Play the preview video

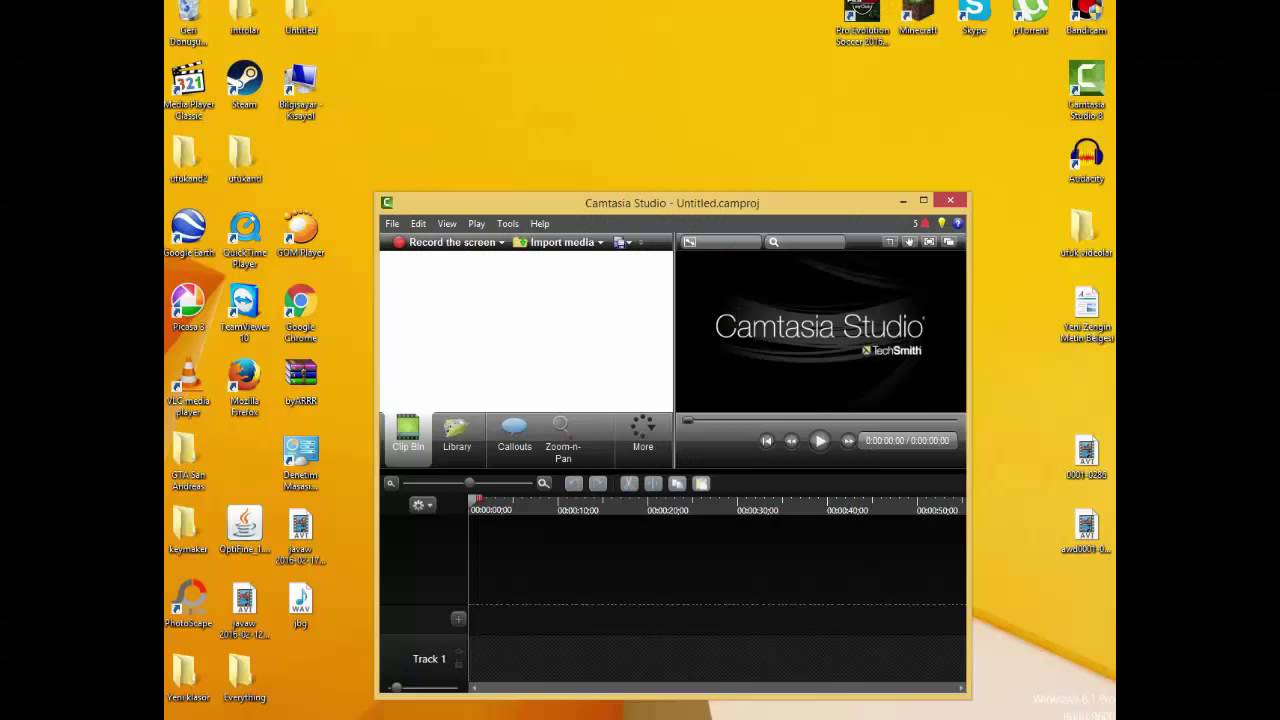coord(820,441)
